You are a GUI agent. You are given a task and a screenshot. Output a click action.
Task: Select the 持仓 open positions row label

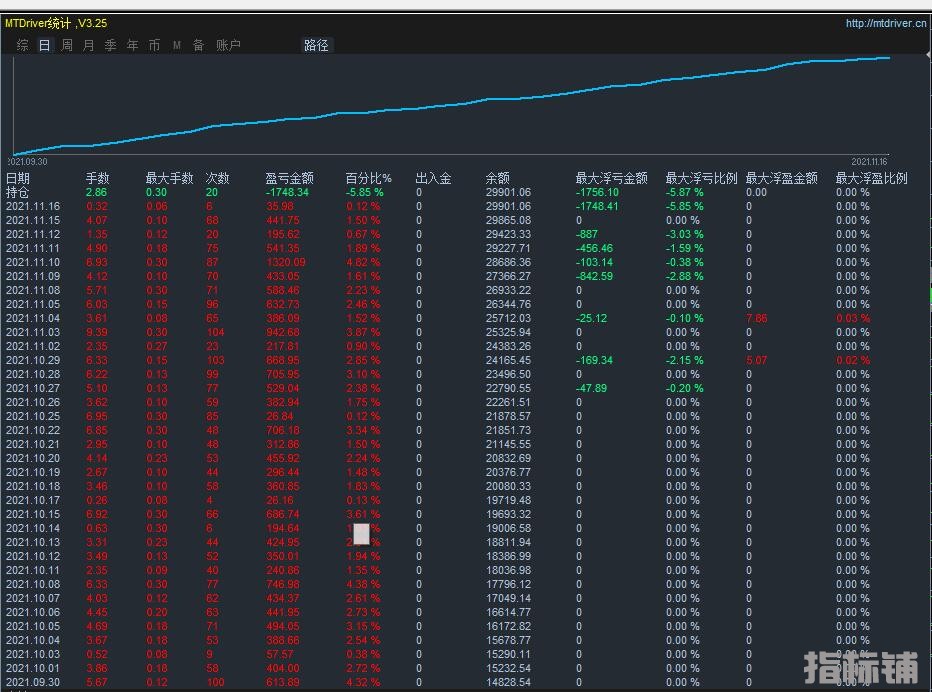tap(18, 192)
